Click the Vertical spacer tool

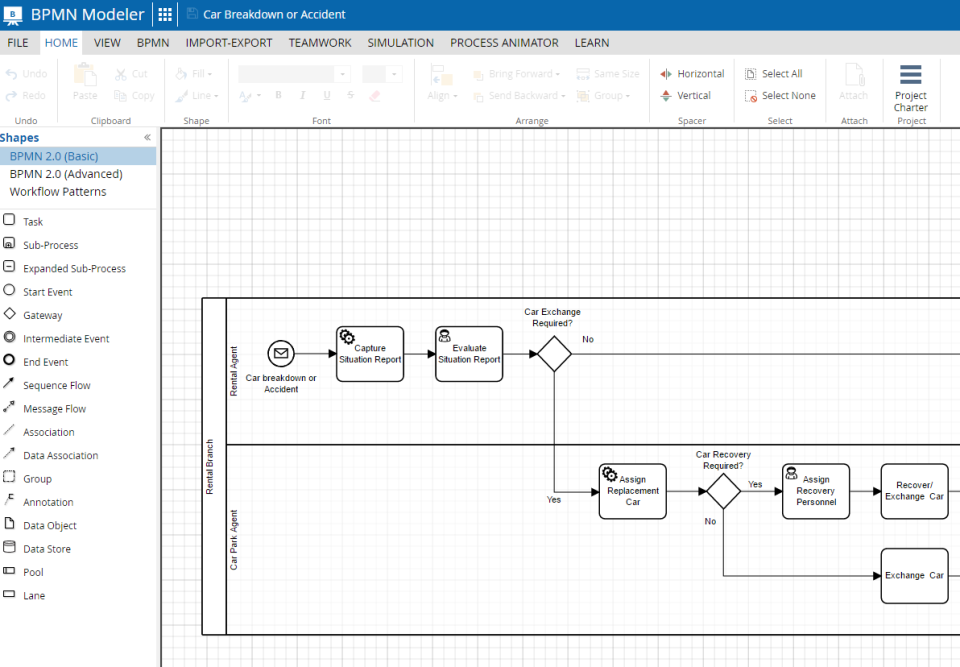pyautogui.click(x=685, y=96)
